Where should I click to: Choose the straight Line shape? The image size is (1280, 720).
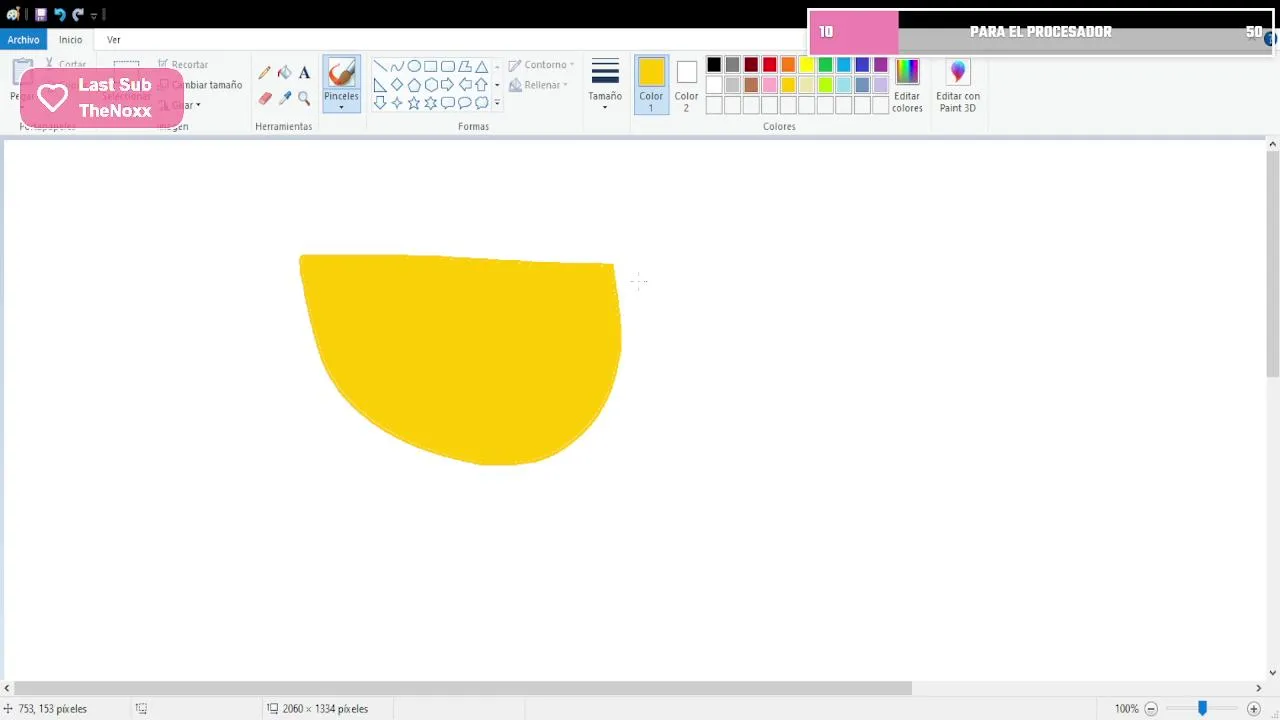click(380, 66)
